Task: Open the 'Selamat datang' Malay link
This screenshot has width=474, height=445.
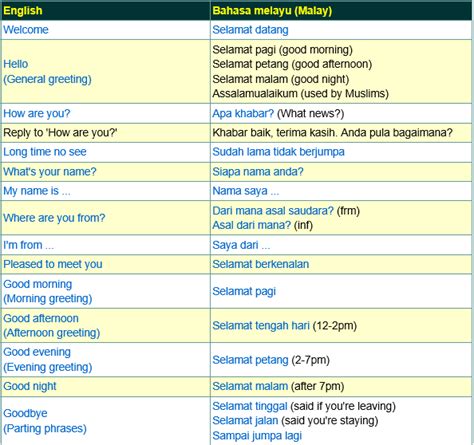Action: point(250,30)
